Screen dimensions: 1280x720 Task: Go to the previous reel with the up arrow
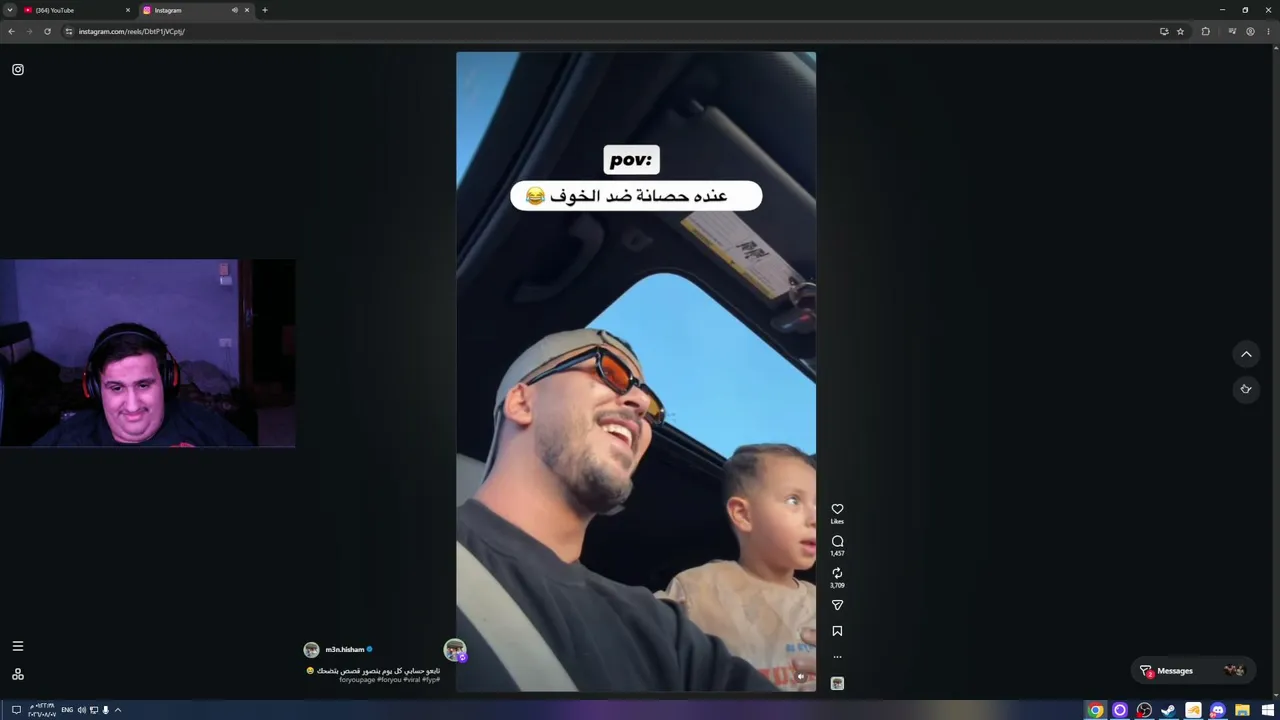[x=1246, y=354]
